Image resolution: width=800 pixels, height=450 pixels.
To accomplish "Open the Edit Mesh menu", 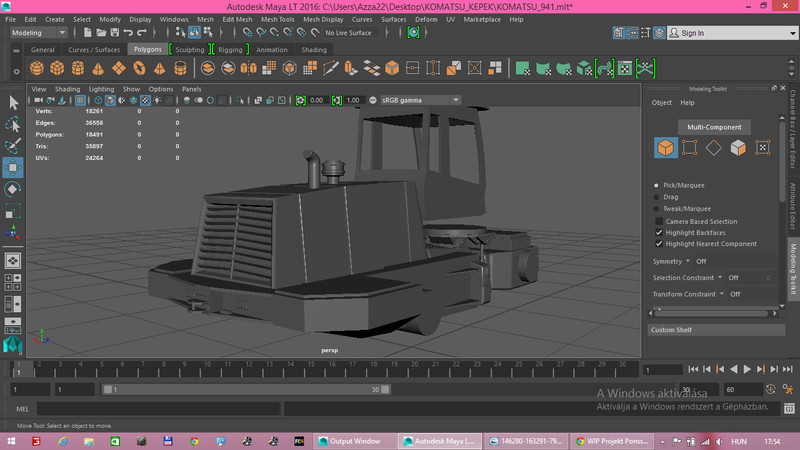I will click(237, 19).
